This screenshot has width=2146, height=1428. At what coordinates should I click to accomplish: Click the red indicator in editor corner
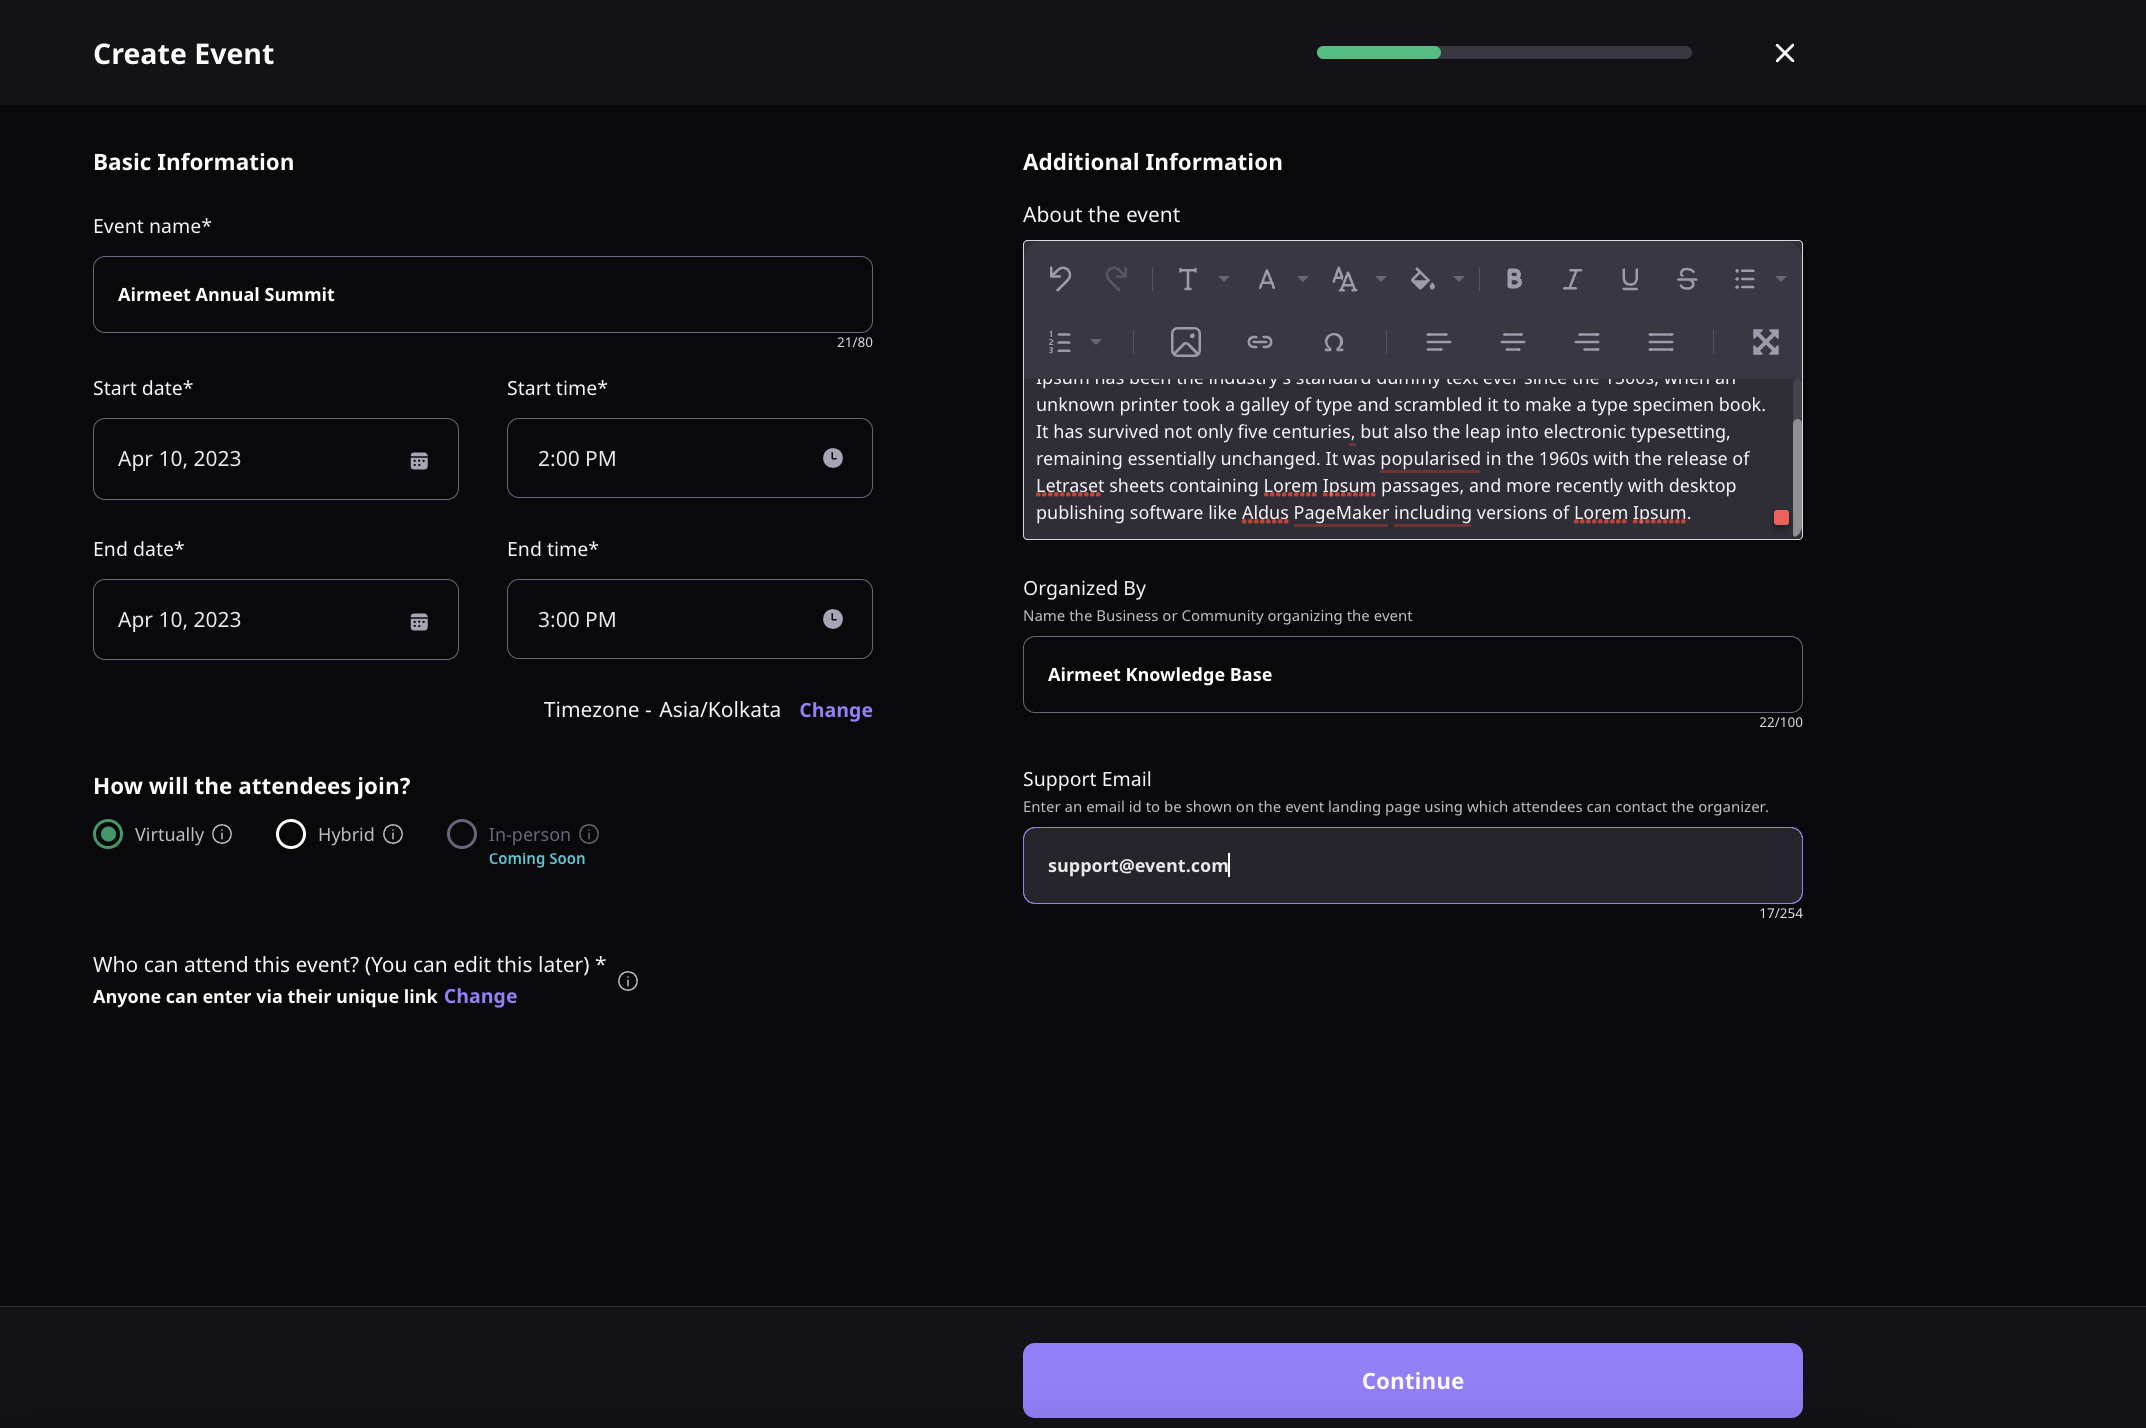coord(1781,517)
